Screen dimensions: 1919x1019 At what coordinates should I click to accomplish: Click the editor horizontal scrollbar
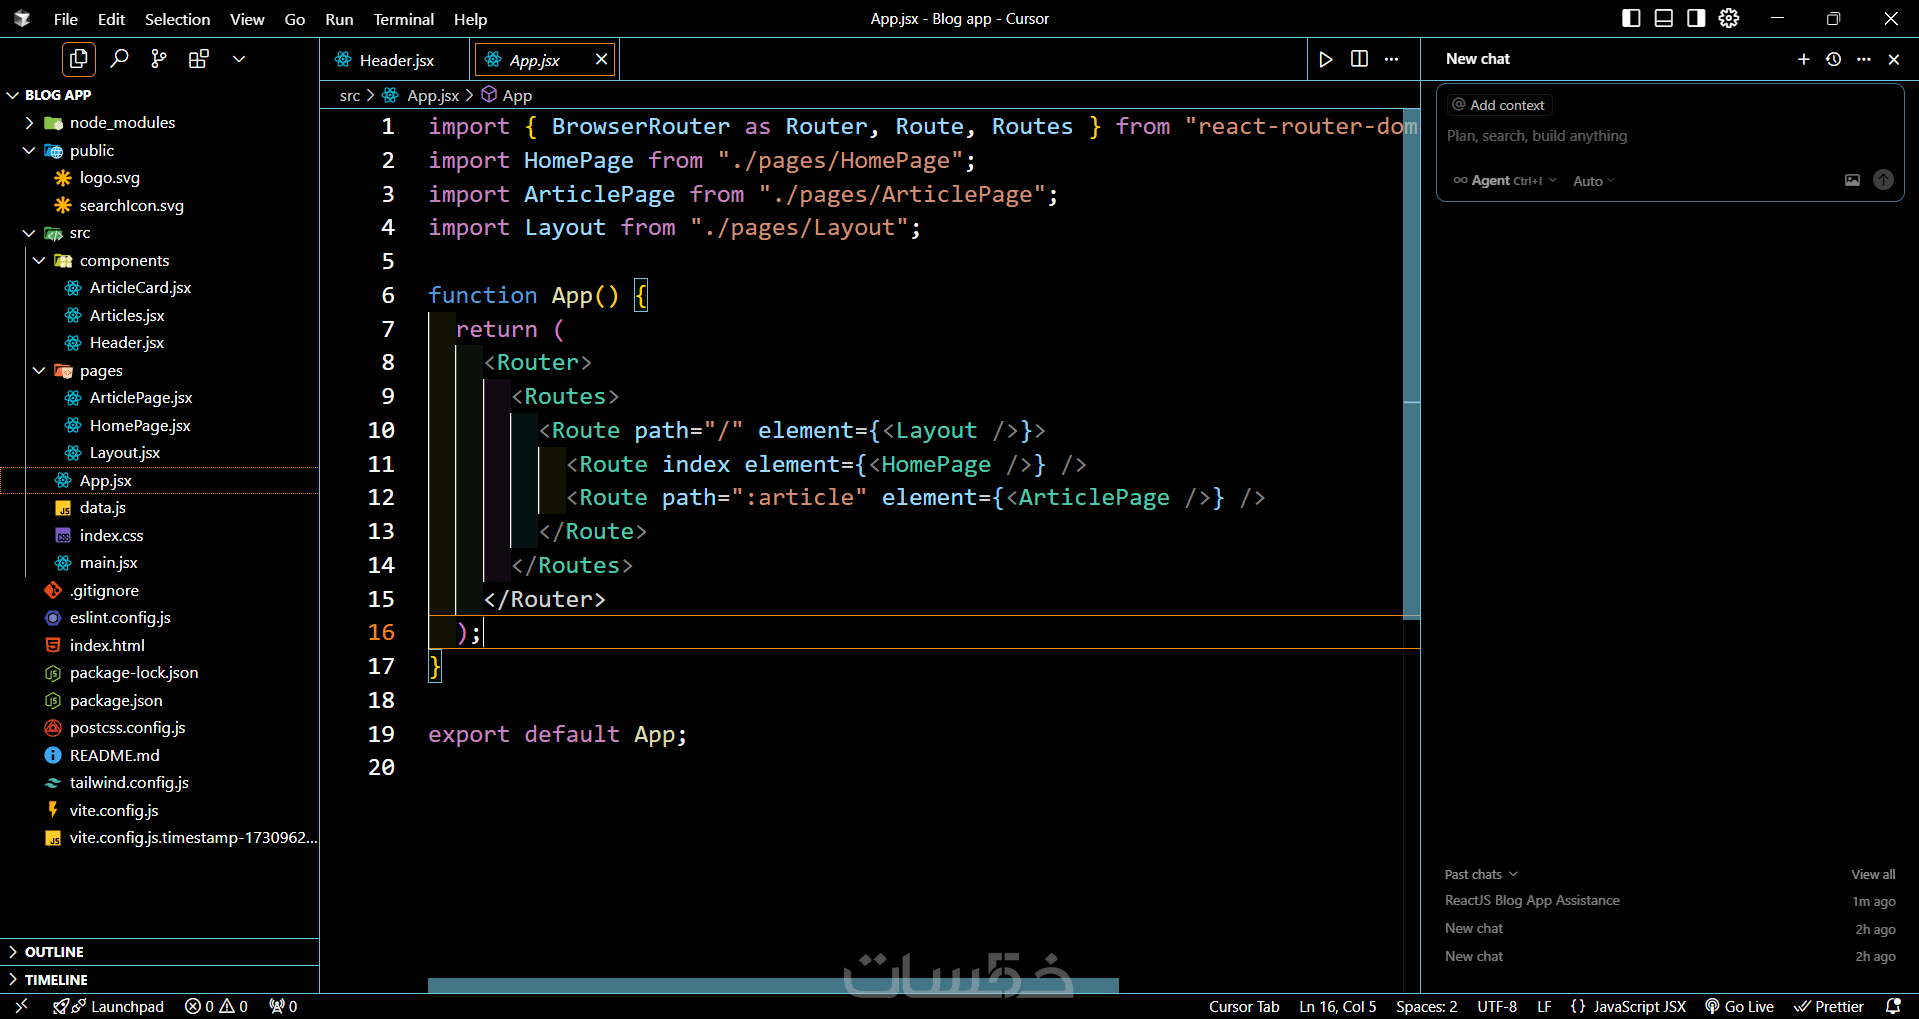point(773,985)
